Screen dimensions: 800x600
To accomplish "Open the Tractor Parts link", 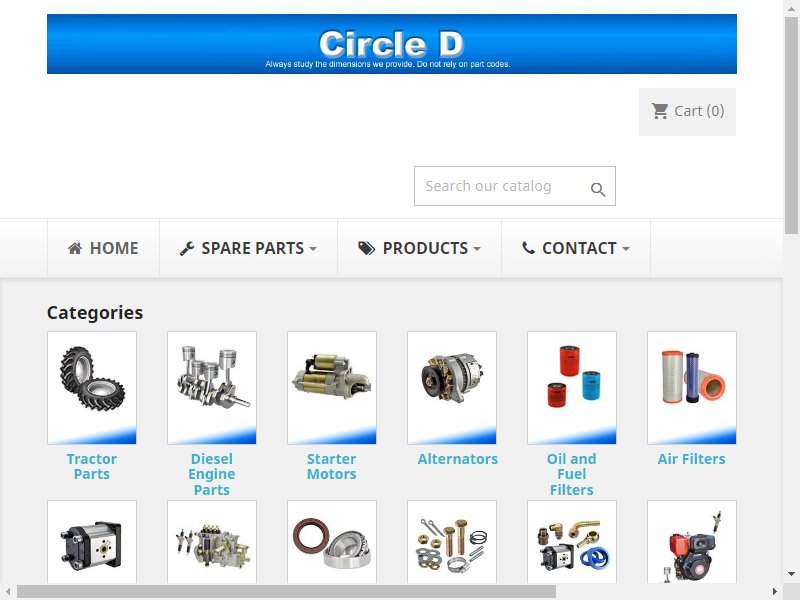I will tap(92, 466).
